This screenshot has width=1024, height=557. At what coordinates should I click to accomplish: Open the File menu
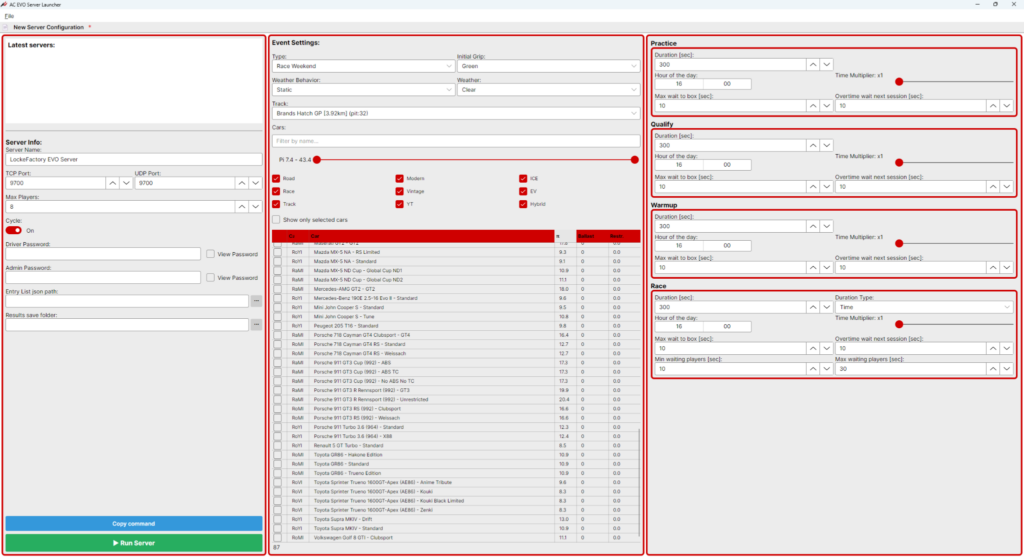coord(9,16)
